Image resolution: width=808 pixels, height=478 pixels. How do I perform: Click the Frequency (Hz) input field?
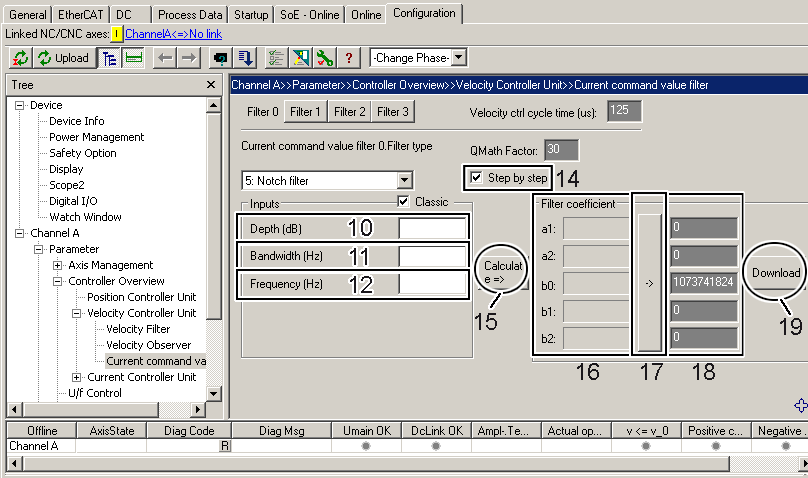click(x=432, y=284)
